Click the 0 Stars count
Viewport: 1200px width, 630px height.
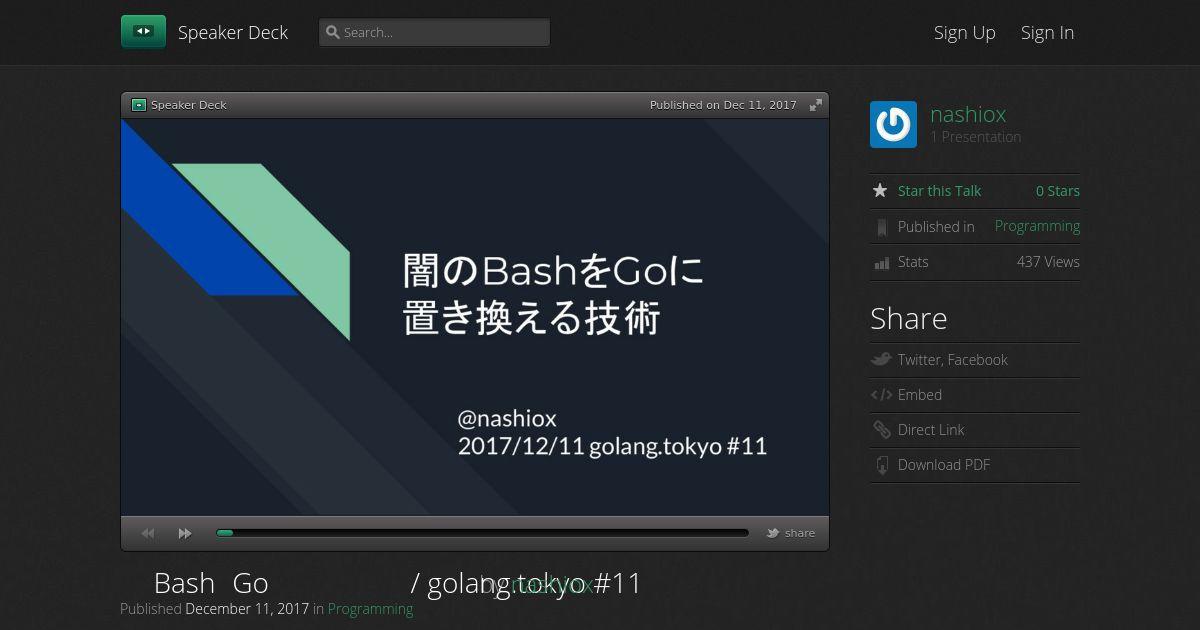point(1058,191)
